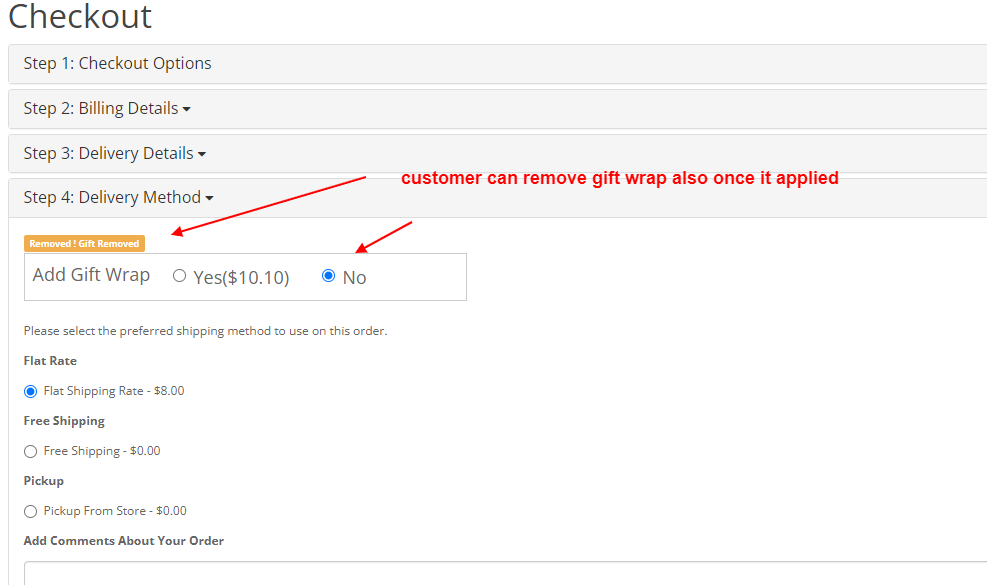This screenshot has width=987, height=585.
Task: Select Pickup From Store shipping method
Action: tap(30, 510)
